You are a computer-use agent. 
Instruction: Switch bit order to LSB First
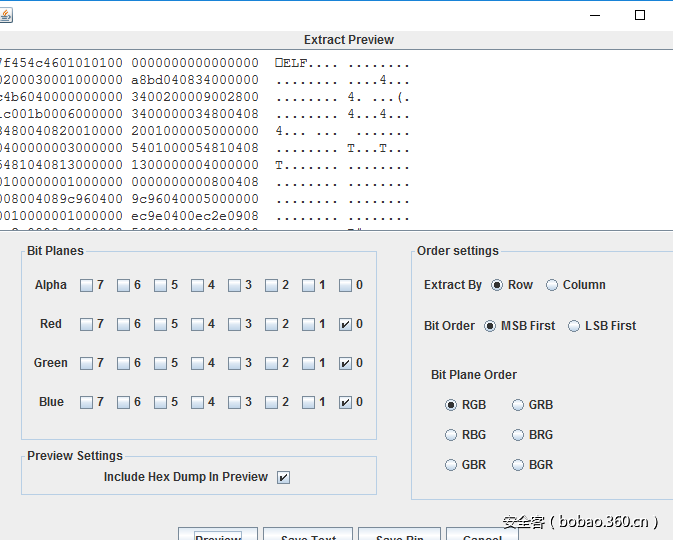tap(574, 326)
